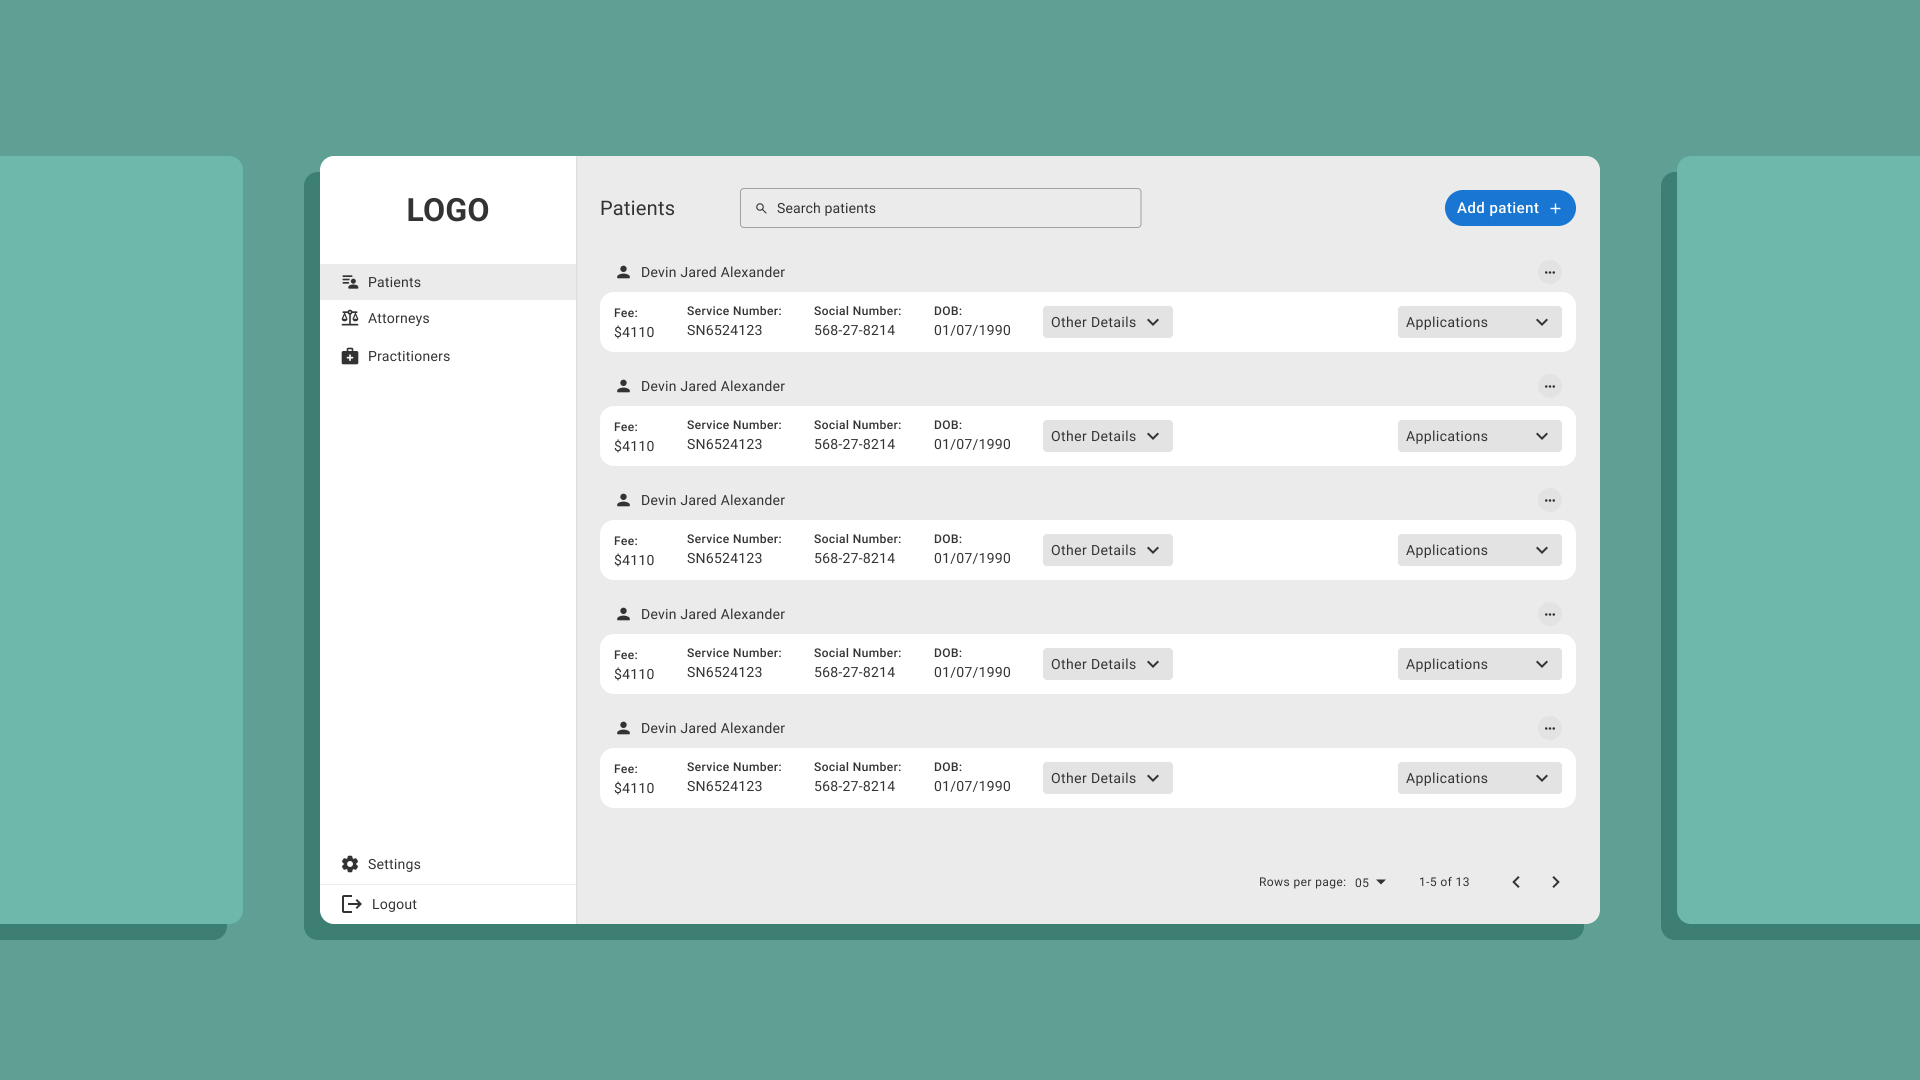Open Settings in the sidebar
The image size is (1920, 1080).
coord(448,864)
